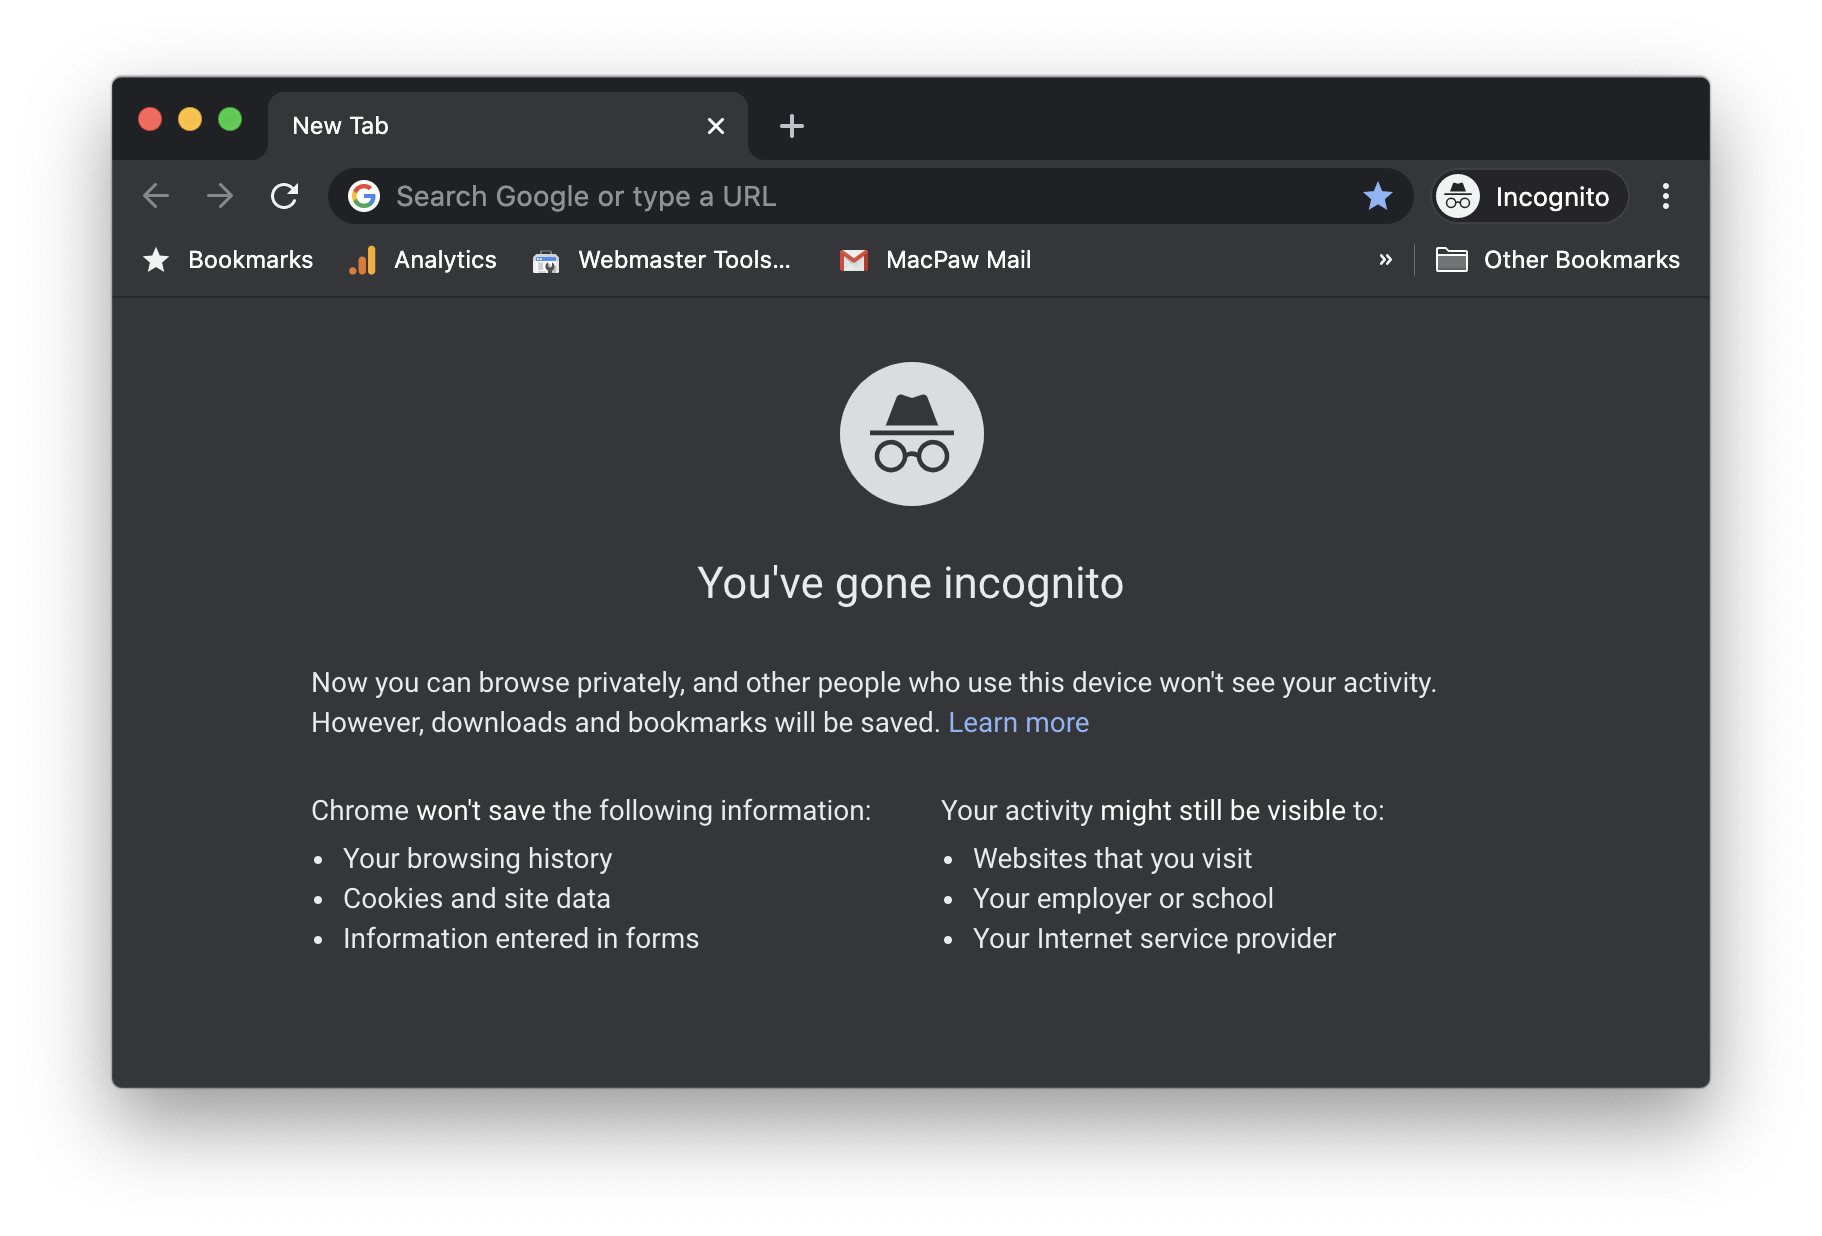Click the Search Google or type a URL field

(x=870, y=196)
